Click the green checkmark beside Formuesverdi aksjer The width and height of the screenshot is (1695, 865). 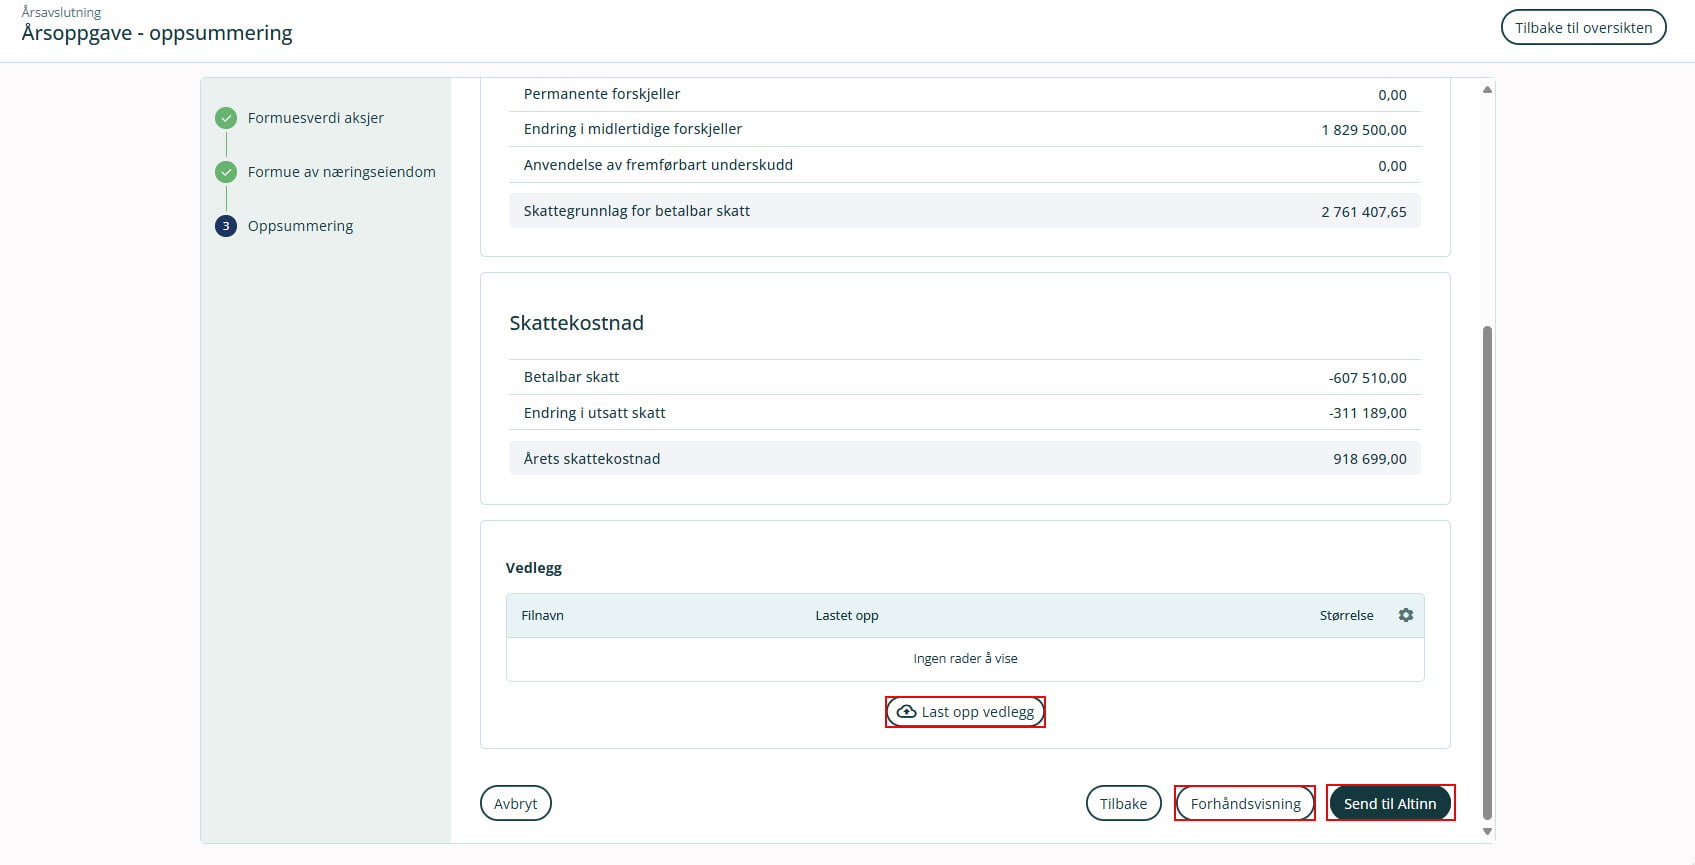[x=226, y=118]
